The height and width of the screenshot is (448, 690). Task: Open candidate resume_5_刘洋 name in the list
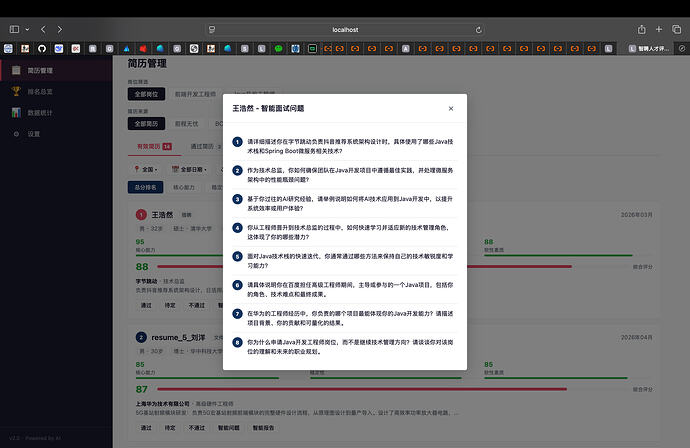[x=178, y=338]
